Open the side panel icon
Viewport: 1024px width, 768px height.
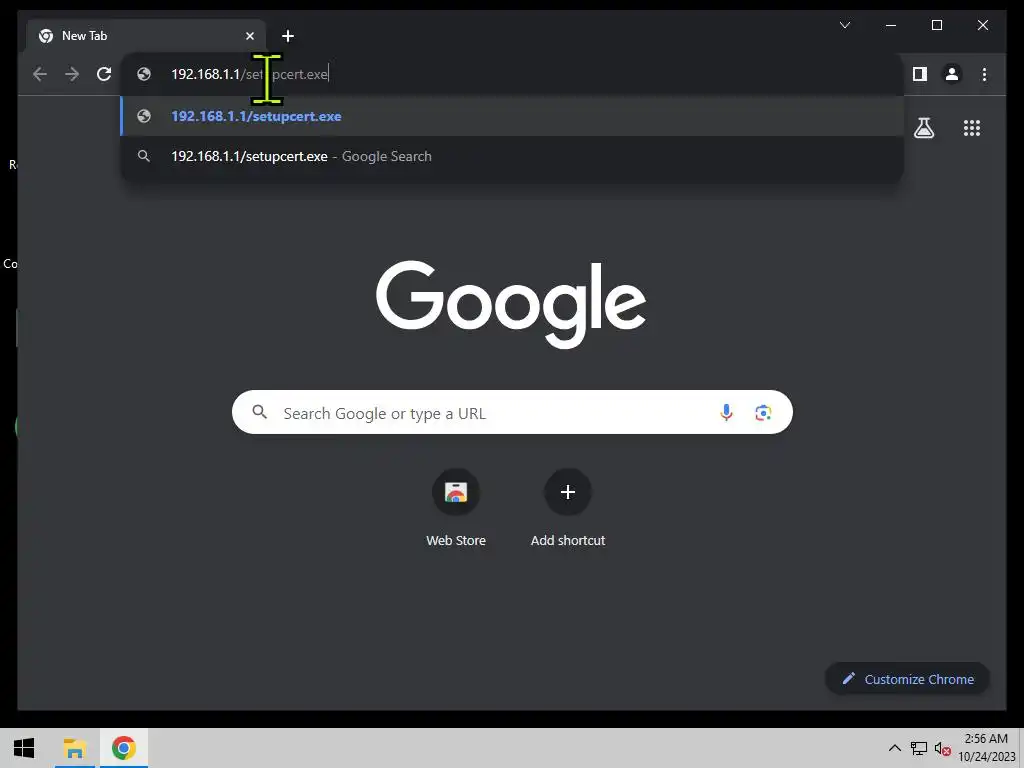click(x=920, y=74)
